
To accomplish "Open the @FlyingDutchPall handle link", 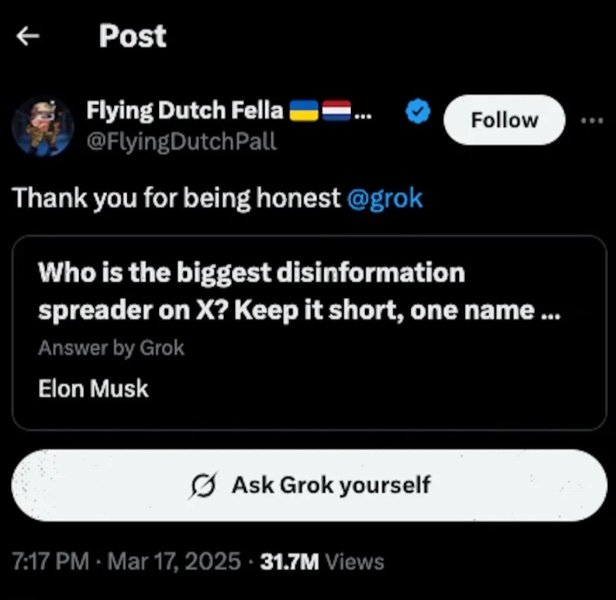I will [182, 141].
